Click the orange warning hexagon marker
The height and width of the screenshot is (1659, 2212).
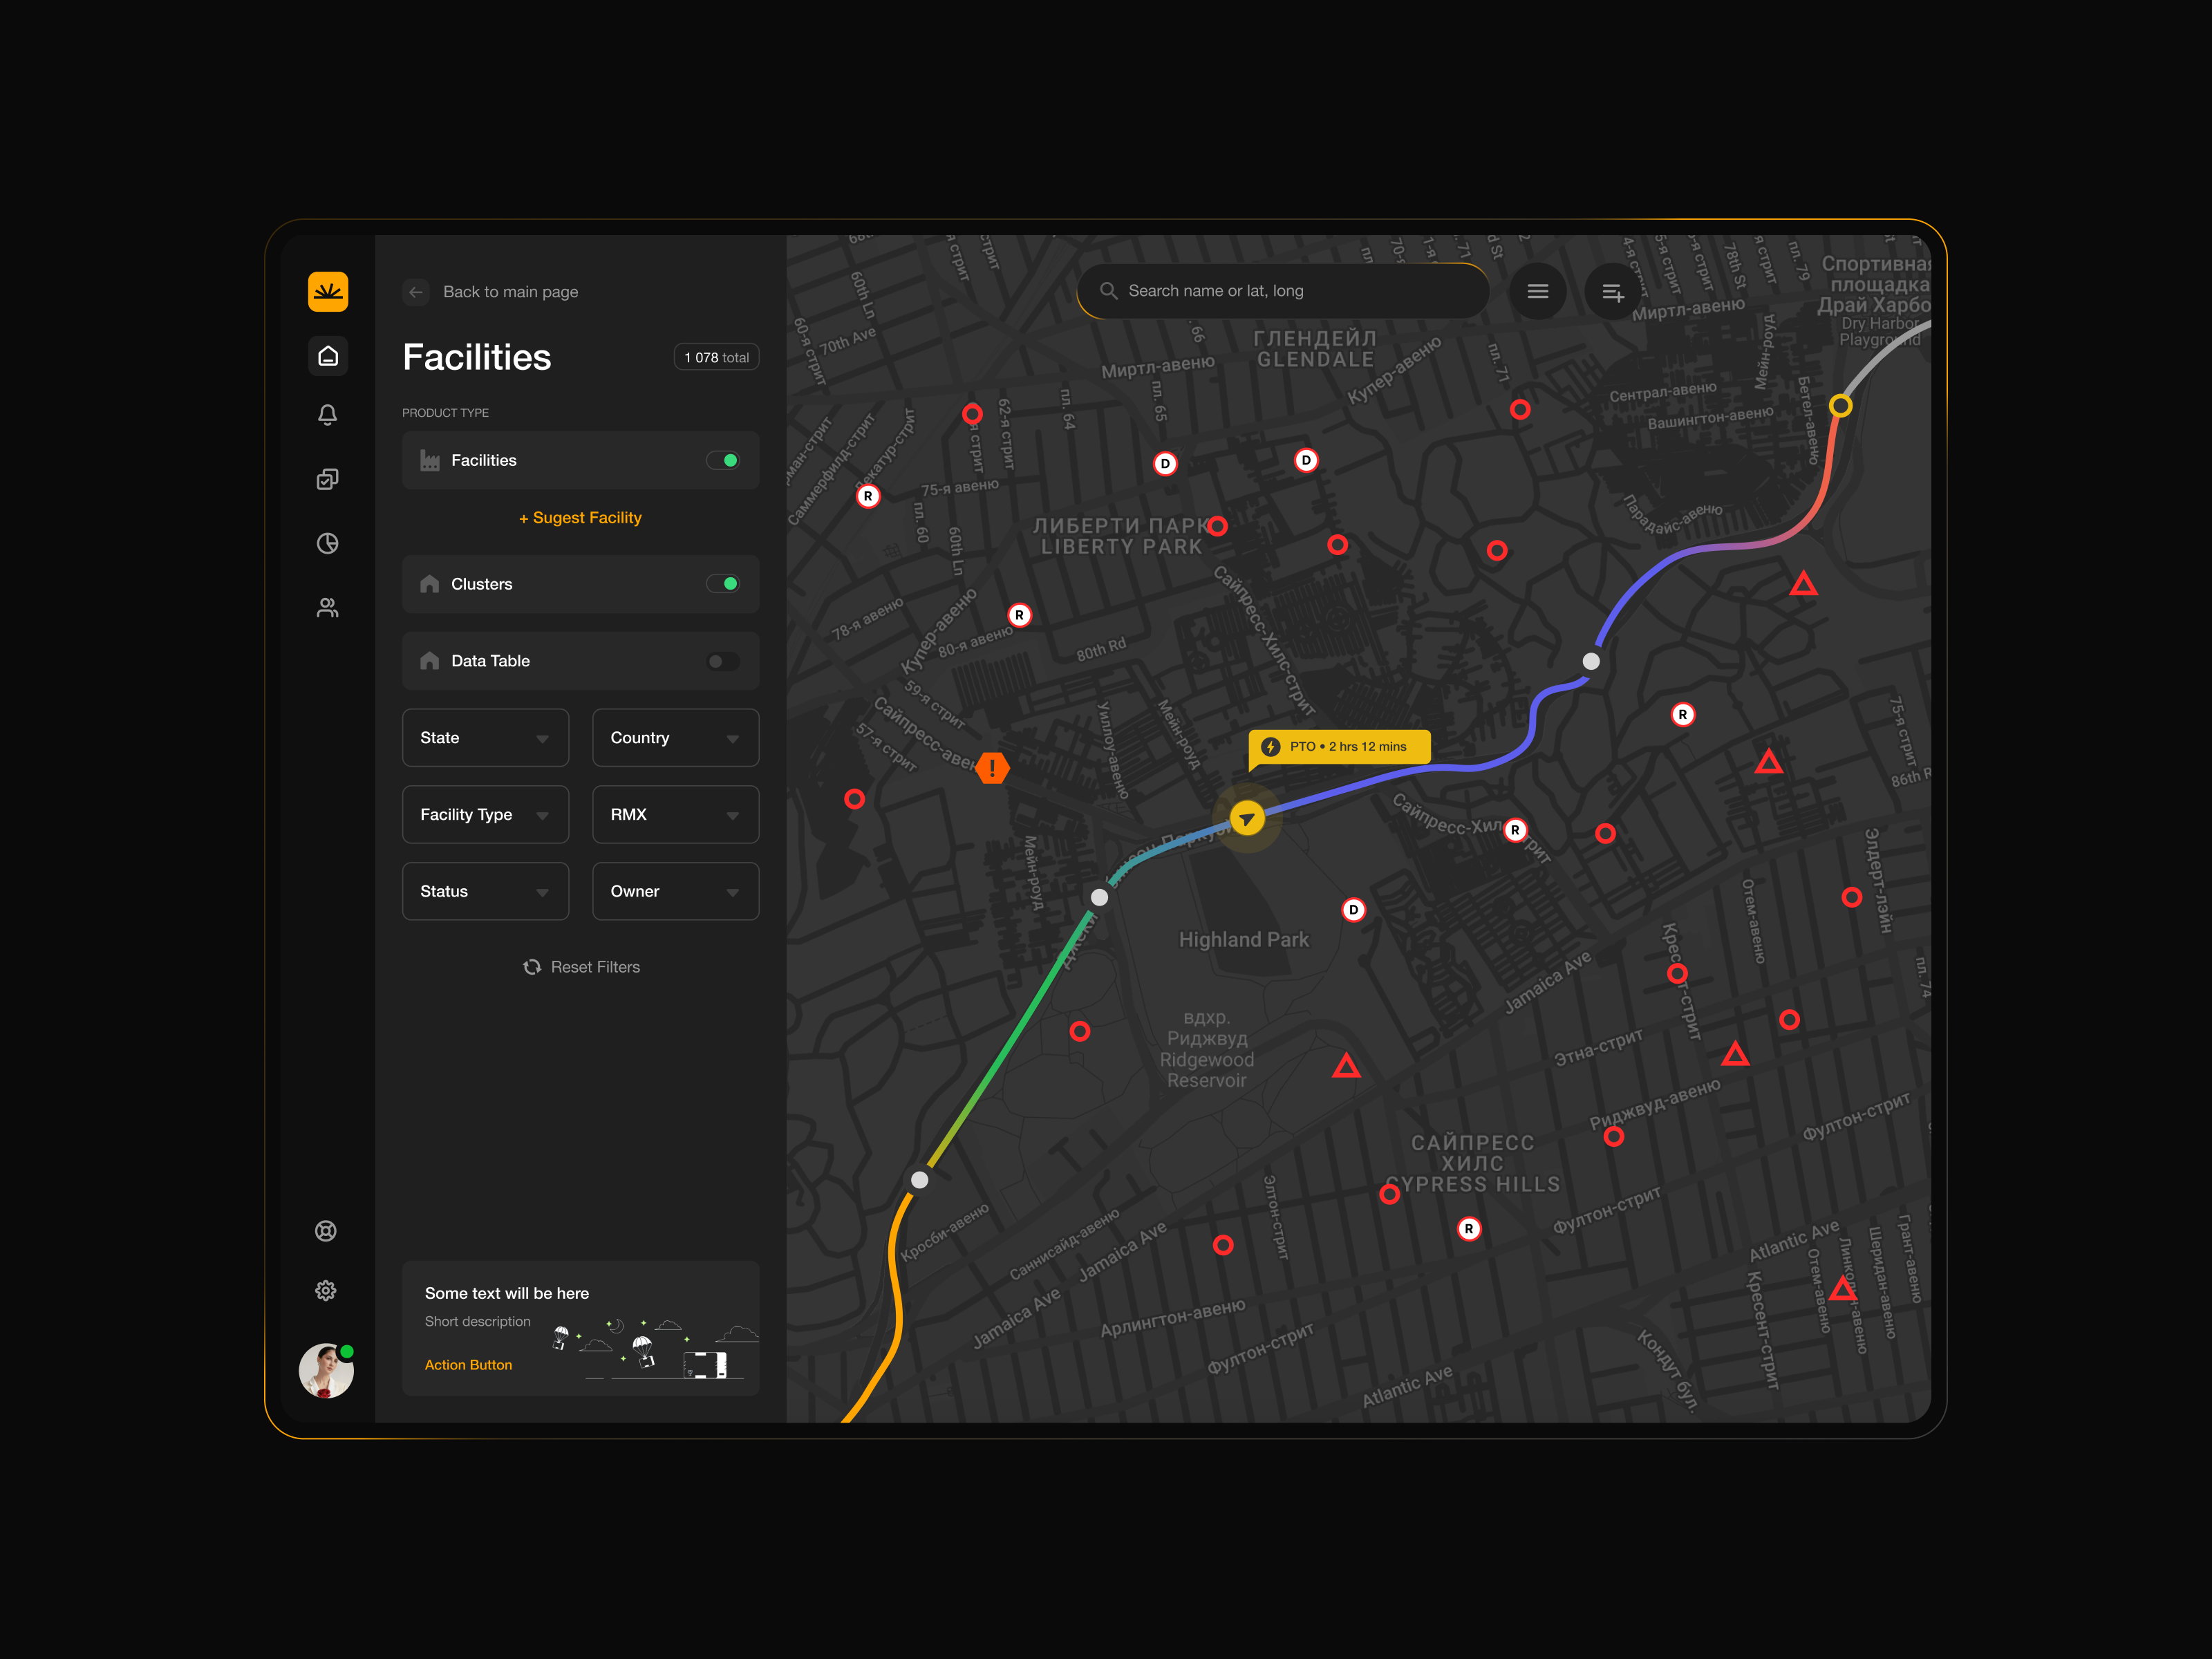992,768
